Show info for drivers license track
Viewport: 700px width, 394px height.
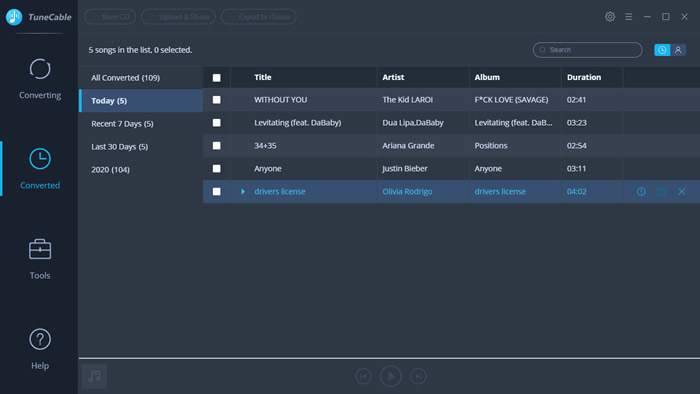pos(641,191)
